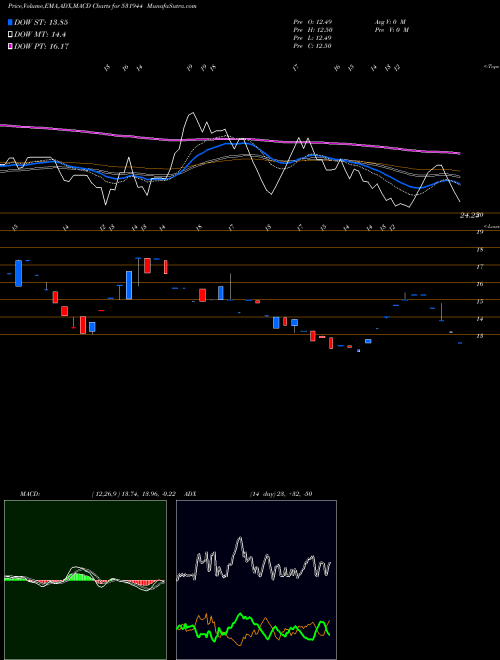Click the white DOW MT legend swatch

click(10, 35)
